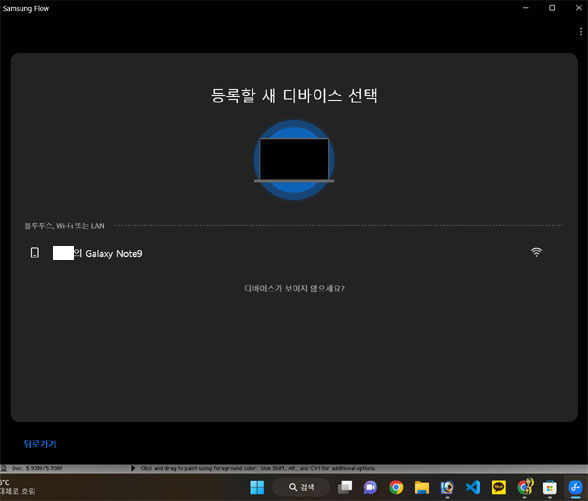Click the laptop illustration in blue circle

click(x=294, y=160)
